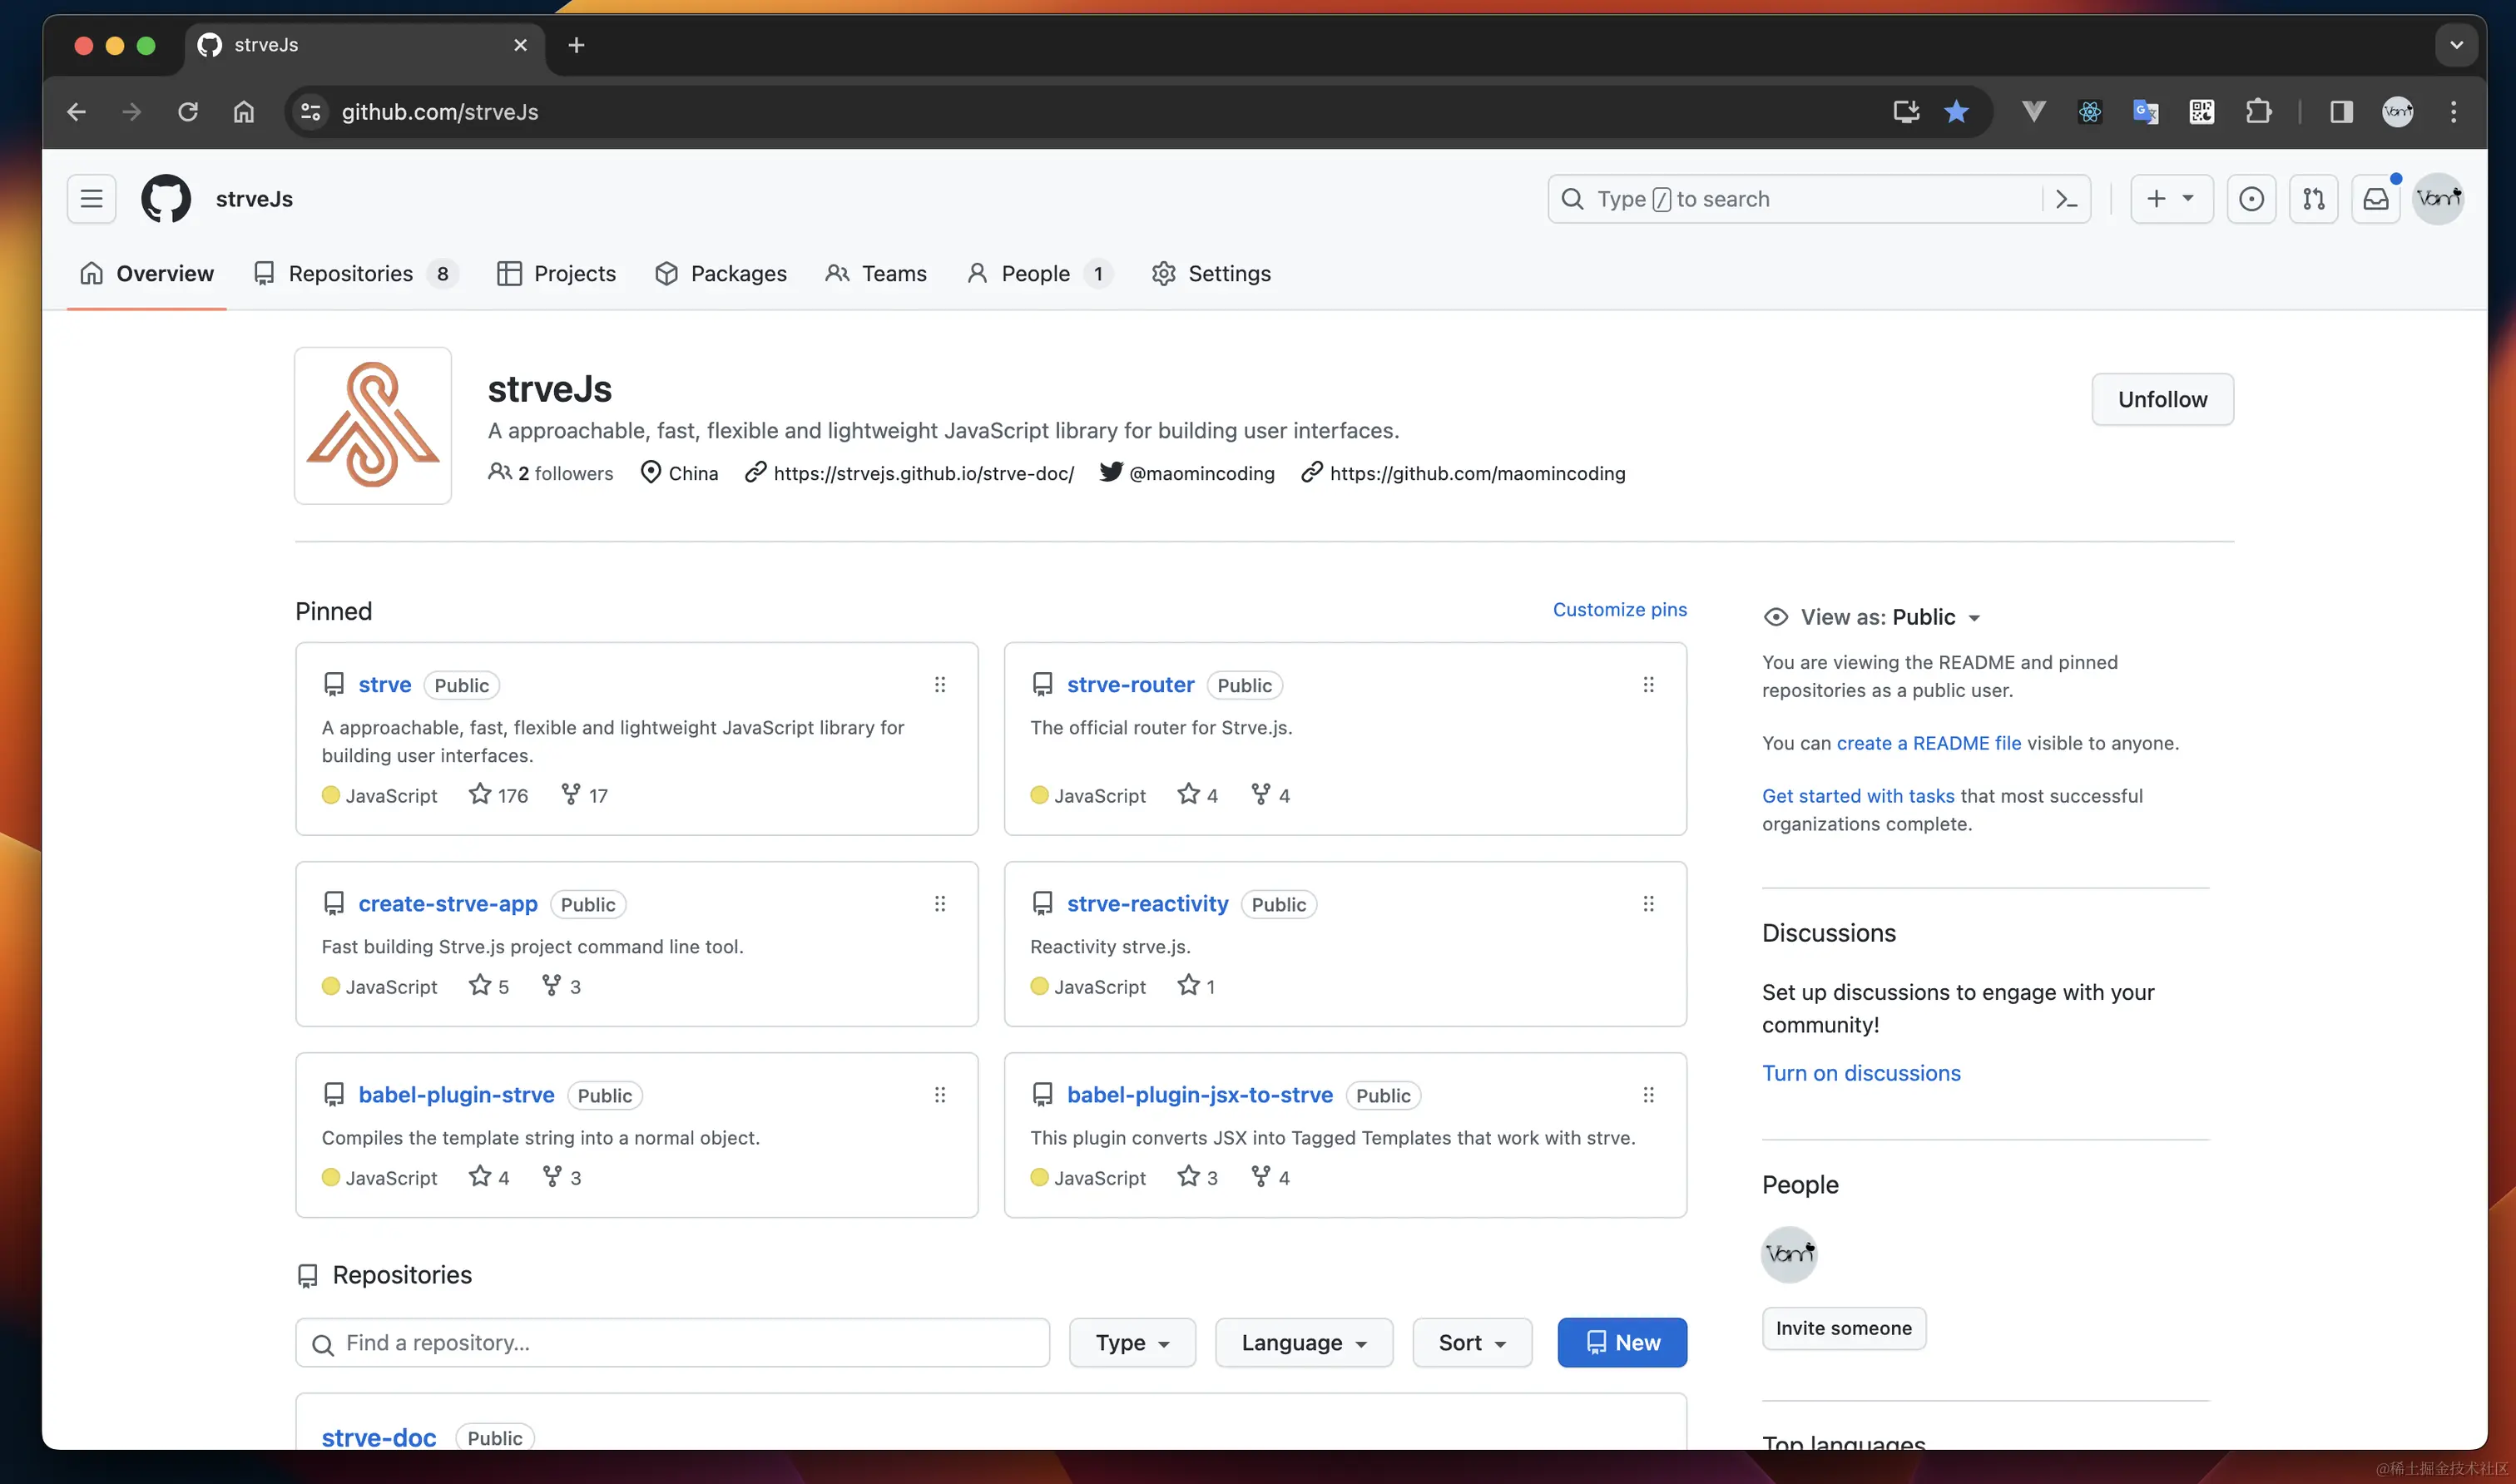Viewport: 2516px width, 1484px height.
Task: Open the Issues icon in the header
Action: click(2251, 199)
